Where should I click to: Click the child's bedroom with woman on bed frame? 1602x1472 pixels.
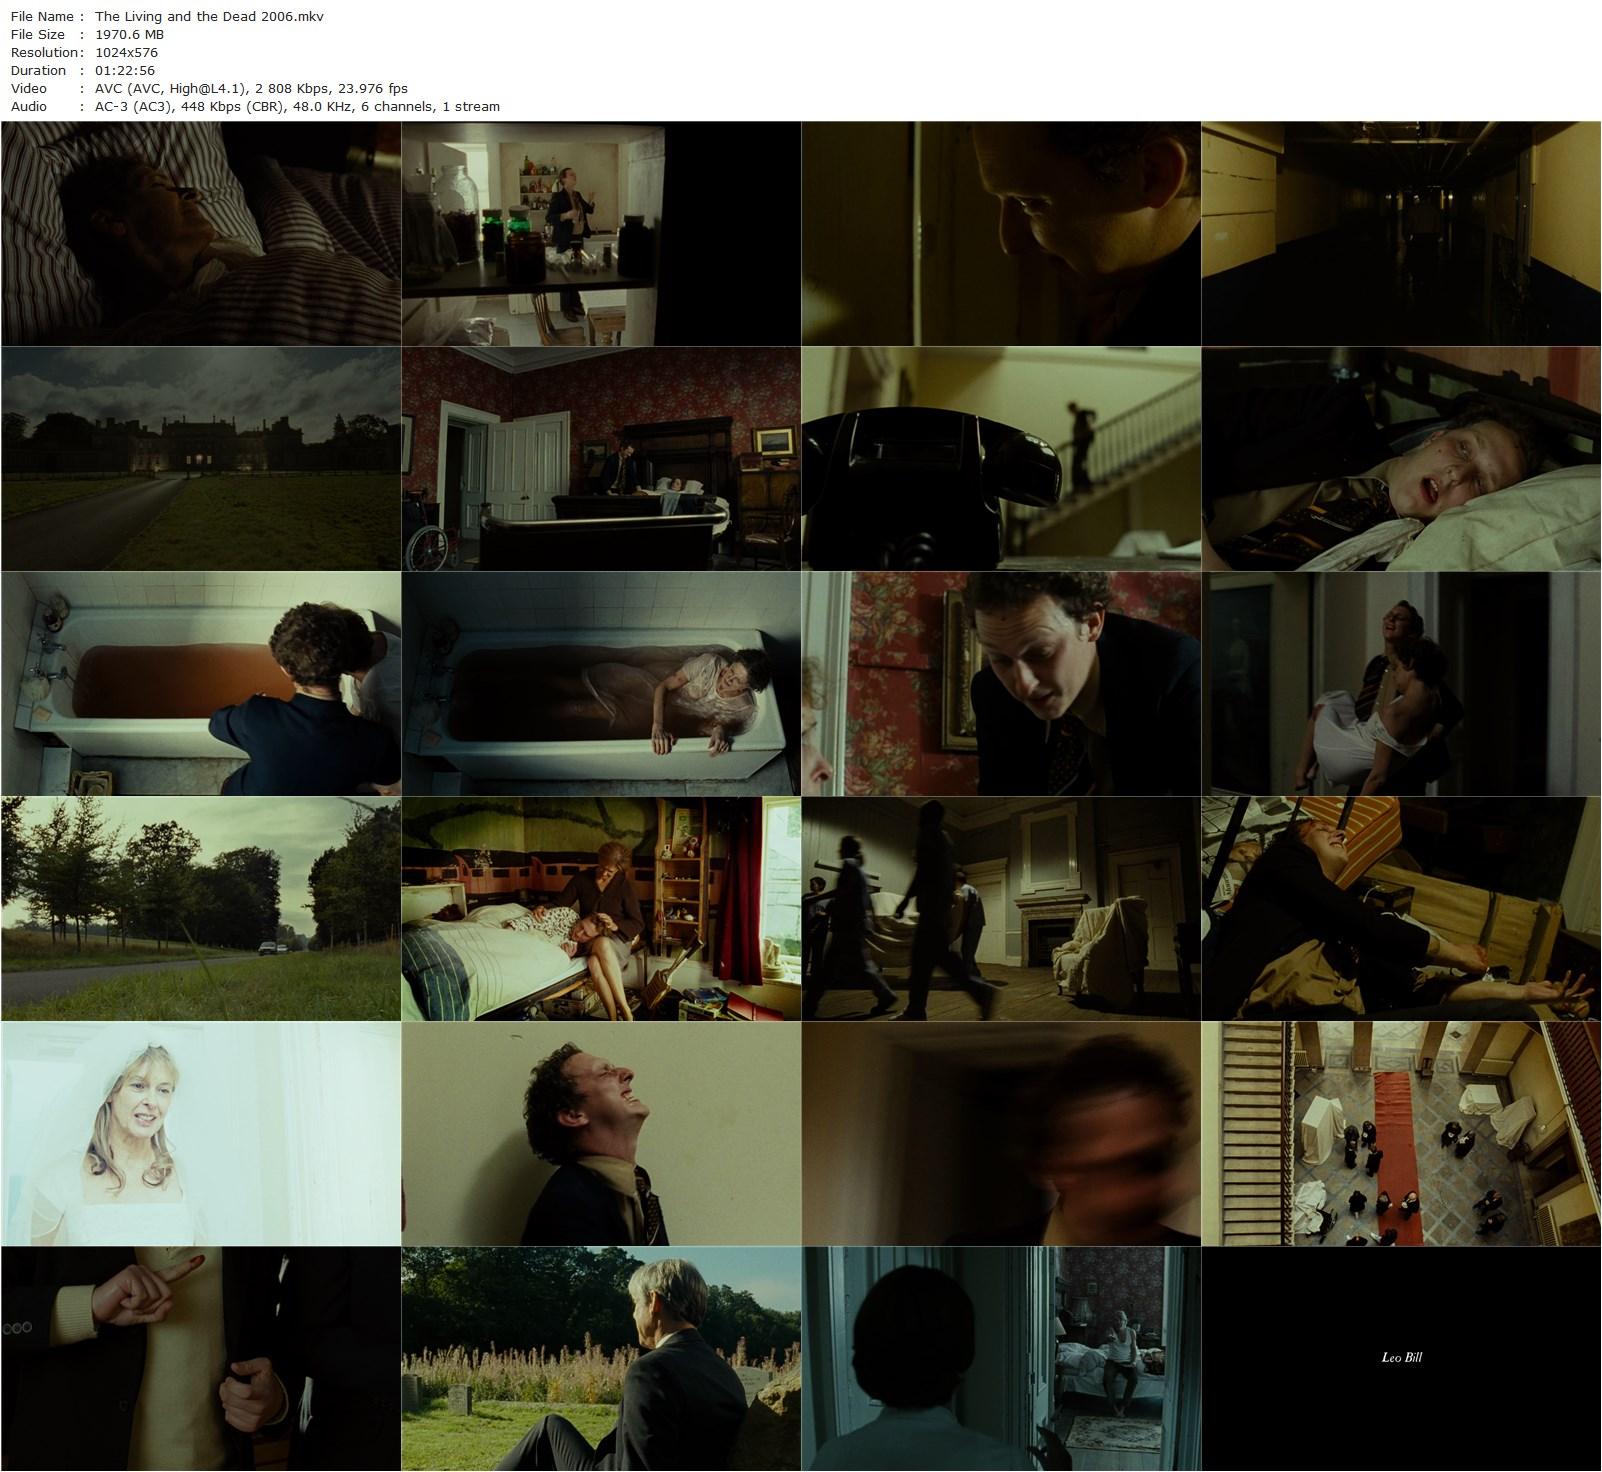point(601,909)
